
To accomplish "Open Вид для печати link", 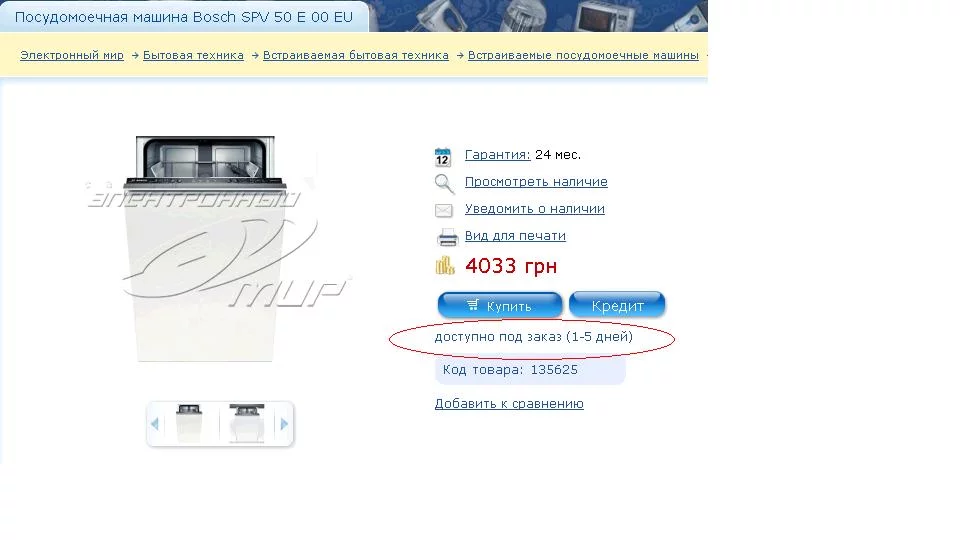I will 515,236.
